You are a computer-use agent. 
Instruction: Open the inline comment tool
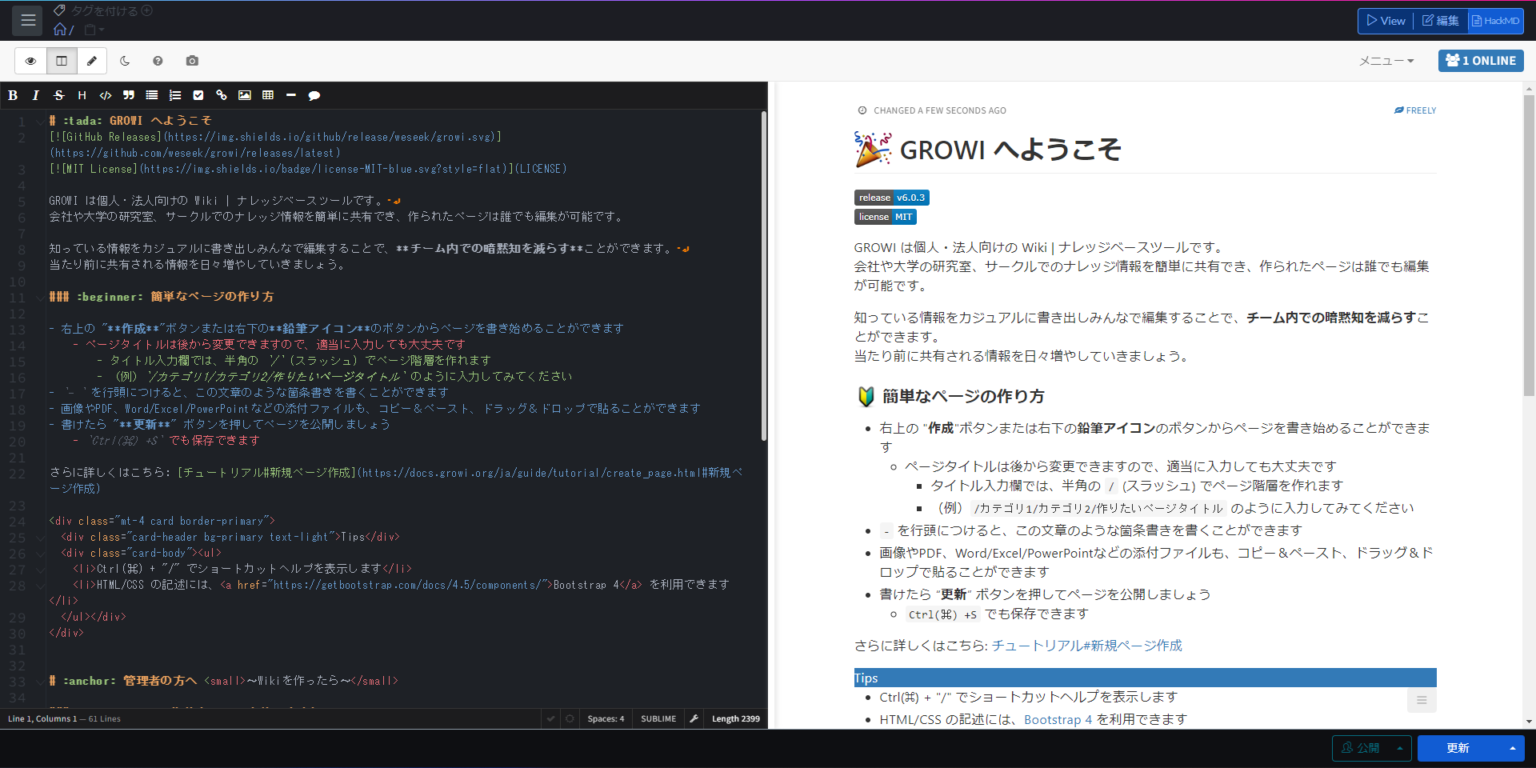point(314,95)
